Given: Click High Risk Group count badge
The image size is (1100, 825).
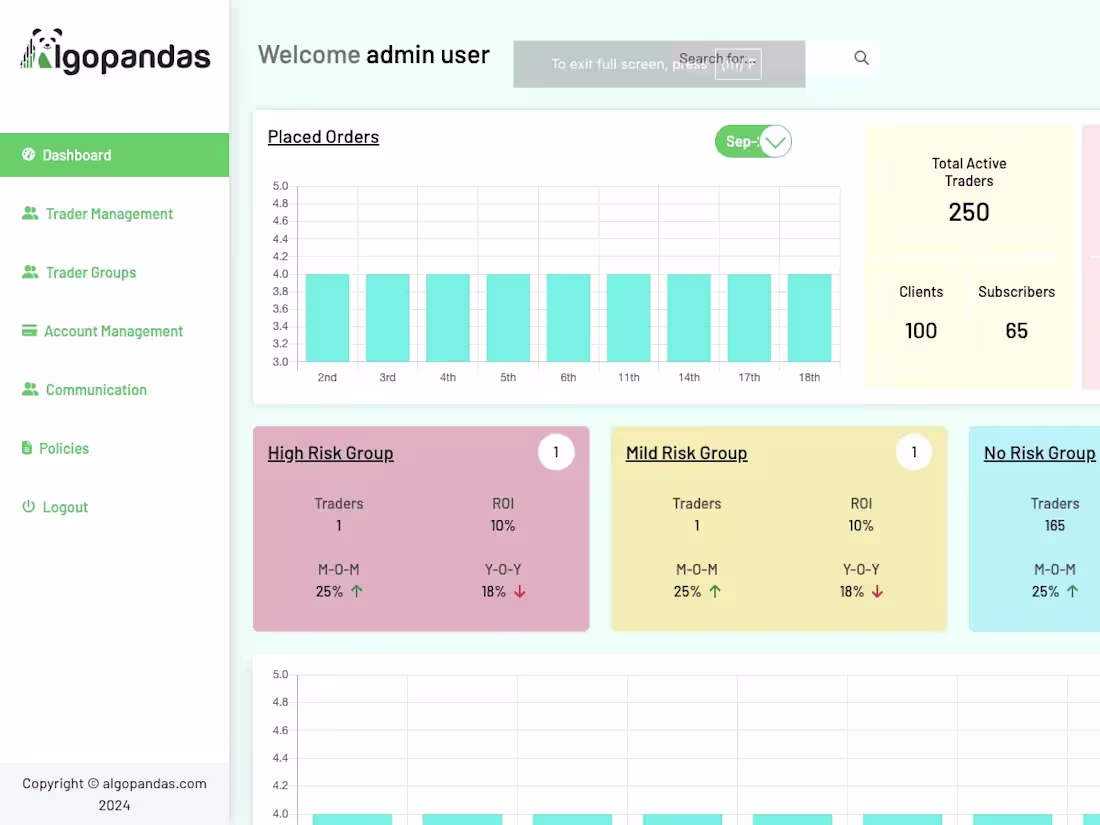Looking at the screenshot, I should coord(556,452).
